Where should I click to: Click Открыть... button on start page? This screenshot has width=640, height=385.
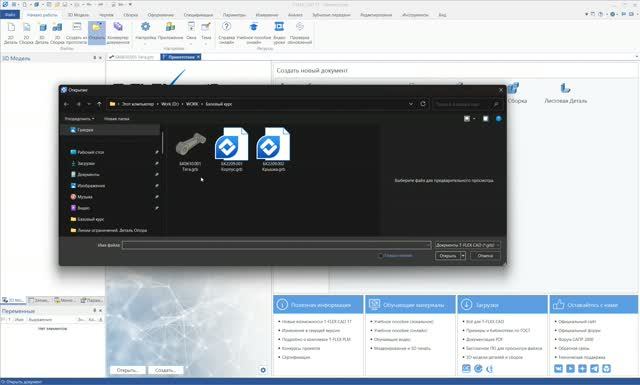[x=127, y=370]
